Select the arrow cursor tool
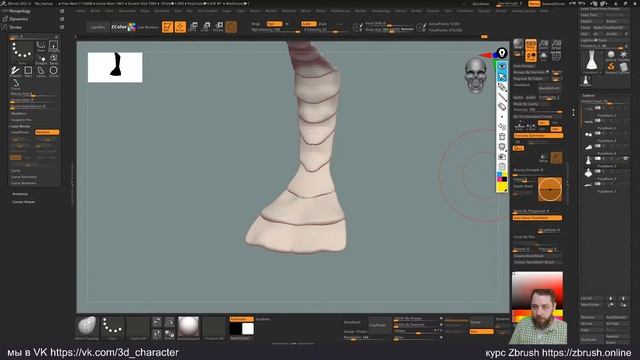Image resolution: width=640 pixels, height=360 pixels. pyautogui.click(x=502, y=77)
